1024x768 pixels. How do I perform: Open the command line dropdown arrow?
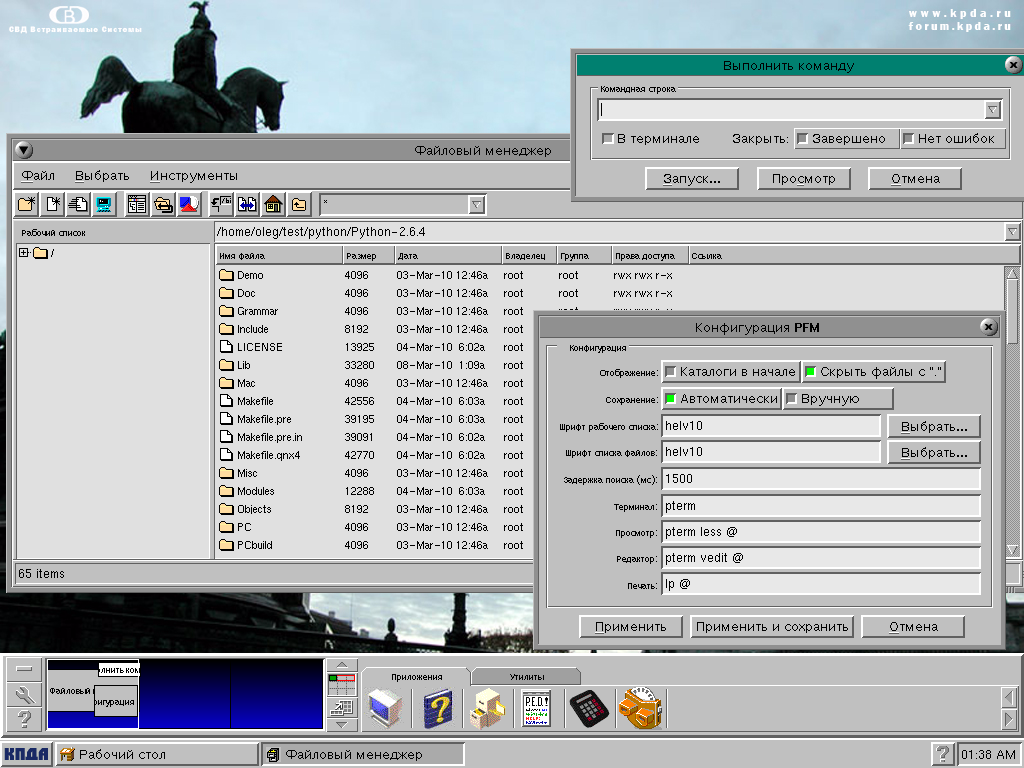pos(992,110)
